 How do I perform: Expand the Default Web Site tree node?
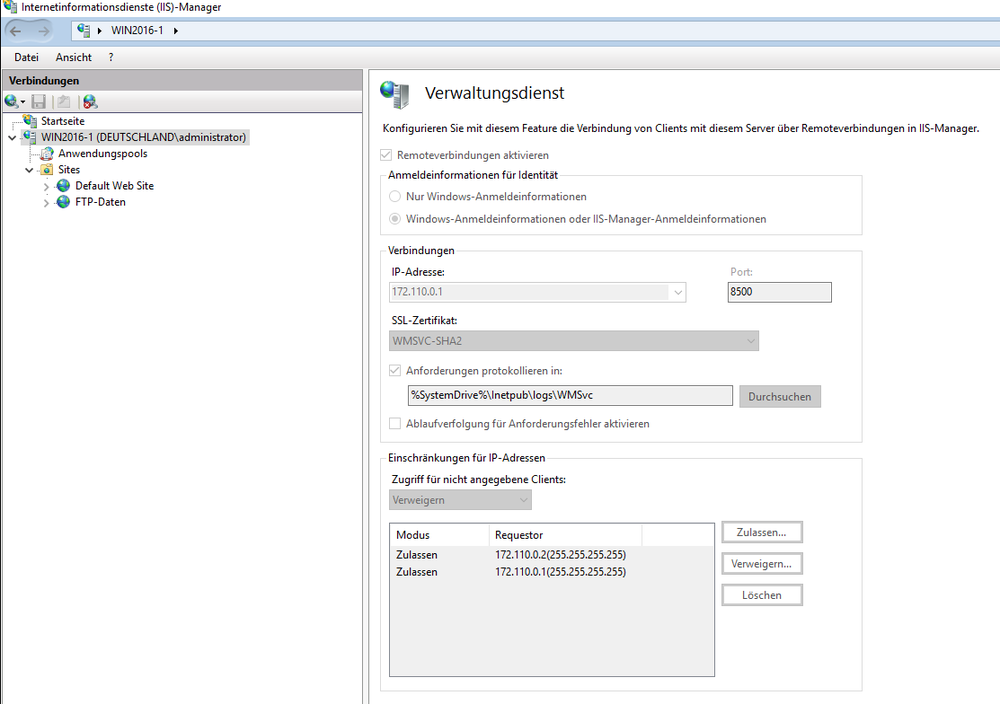[46, 186]
